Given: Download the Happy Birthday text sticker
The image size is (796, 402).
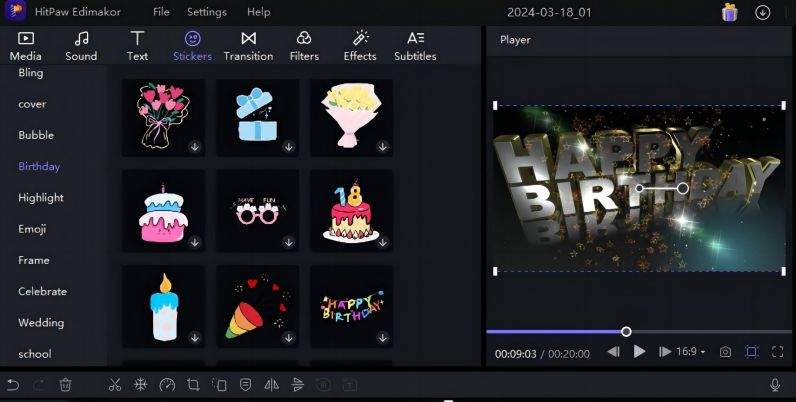Looking at the screenshot, I should point(382,337).
